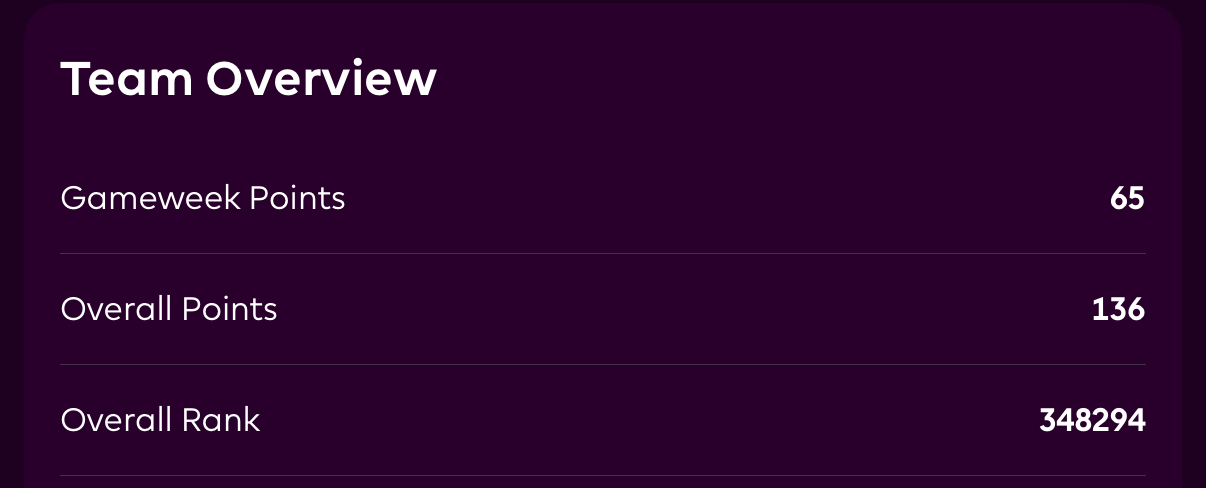1206x488 pixels.
Task: Click "Overall" in the Overall Rank label
Action: [116, 420]
